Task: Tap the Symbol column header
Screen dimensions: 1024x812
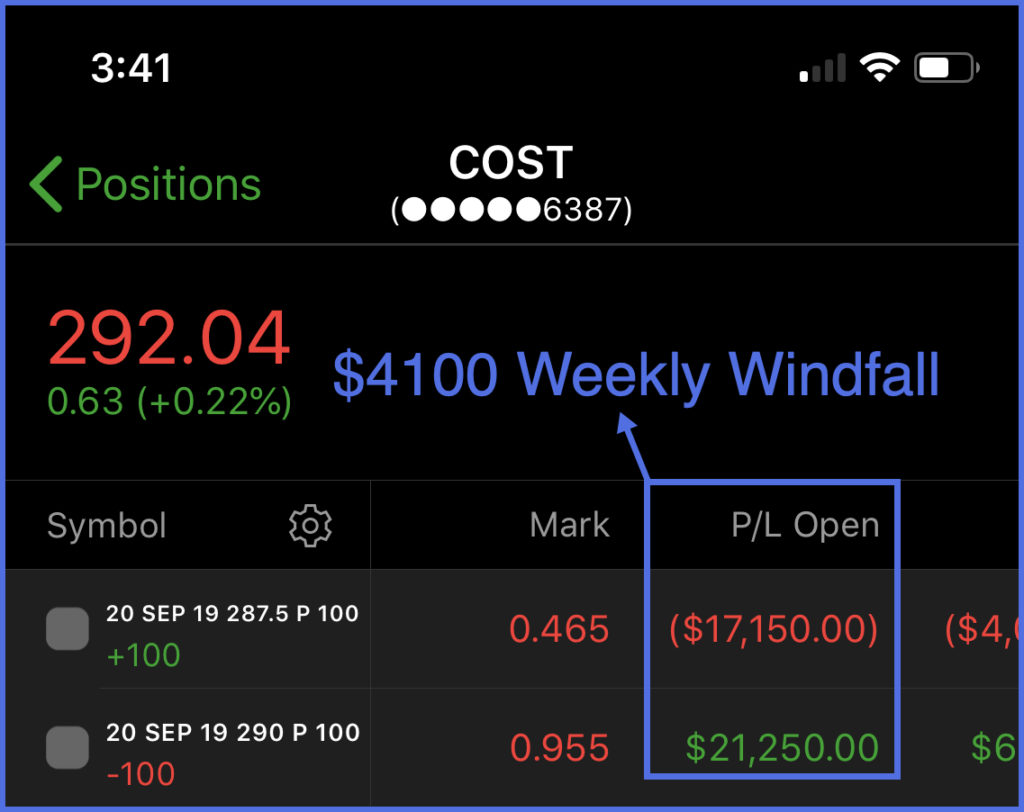Action: pos(107,525)
